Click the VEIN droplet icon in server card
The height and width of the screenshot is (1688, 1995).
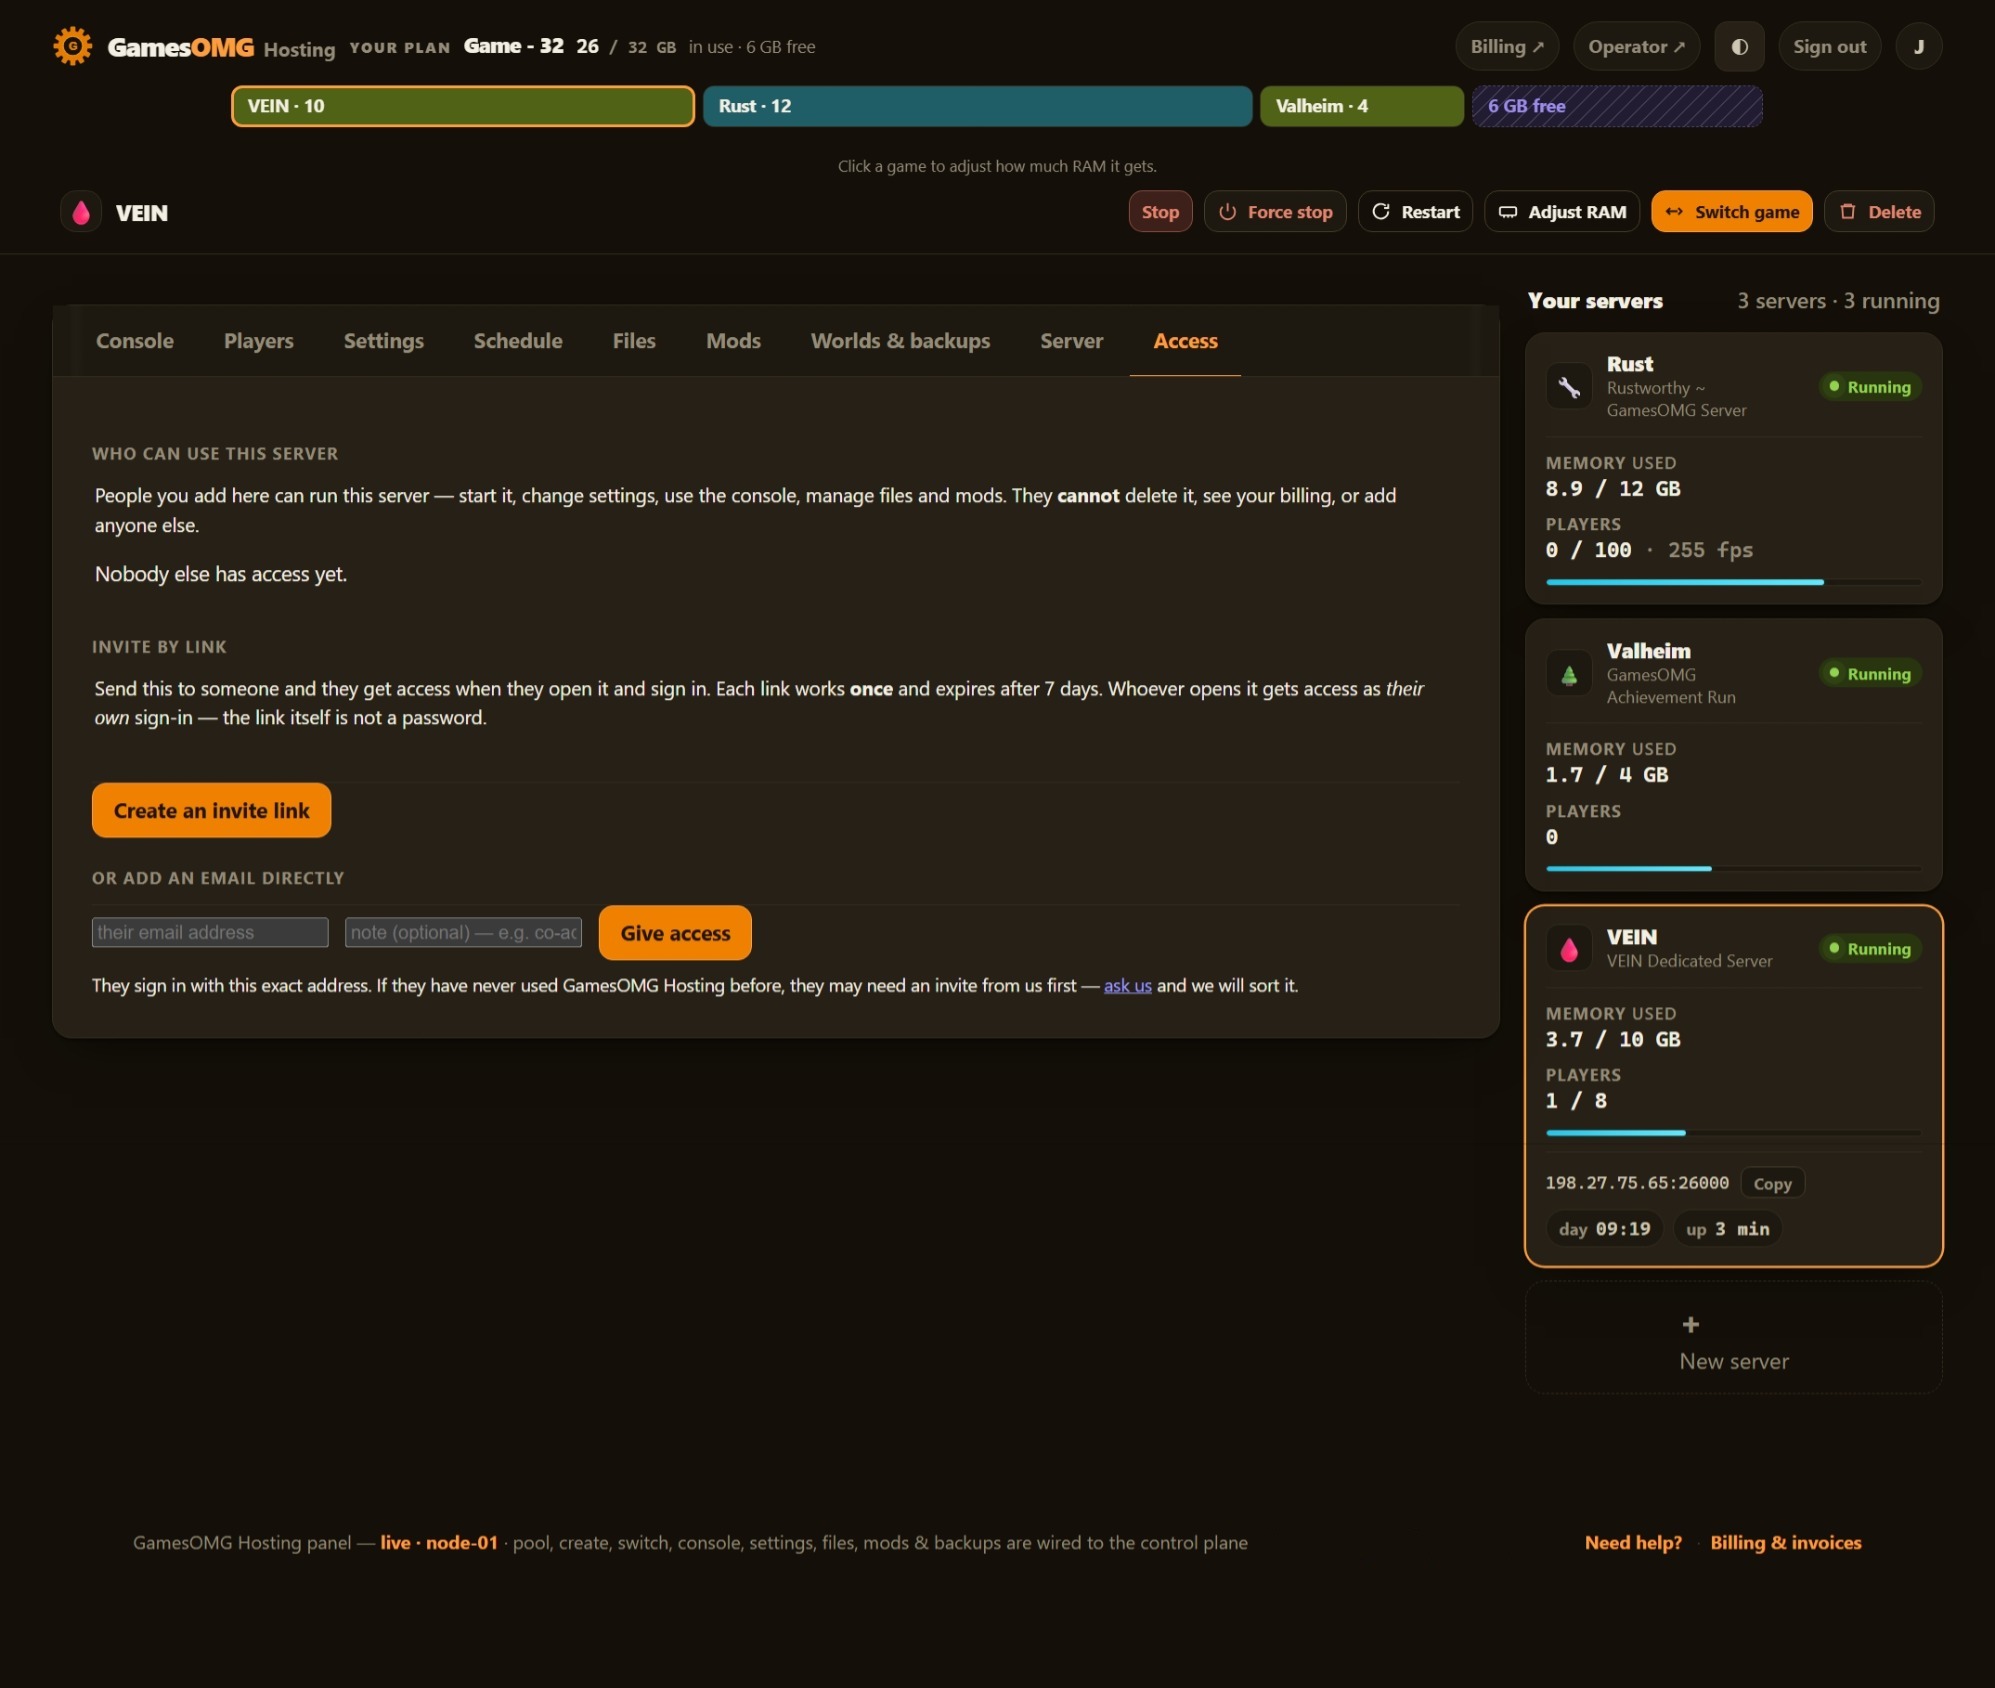tap(1569, 949)
